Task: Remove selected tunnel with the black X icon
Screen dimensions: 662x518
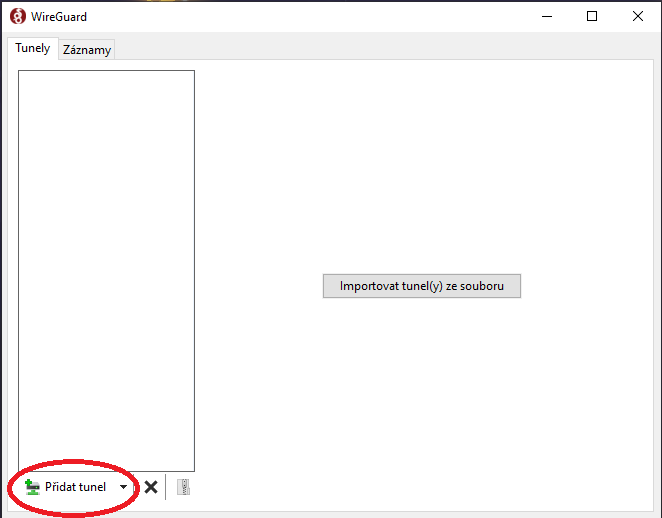Action: click(x=151, y=487)
